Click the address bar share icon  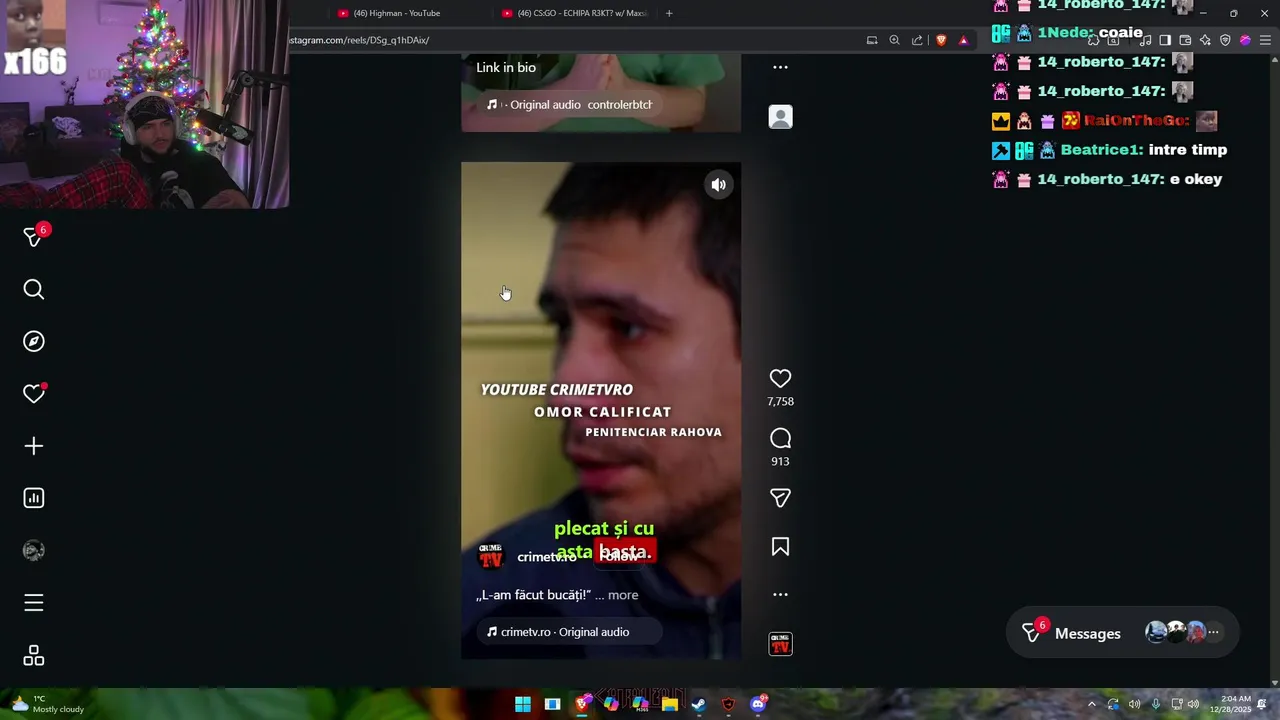[917, 40]
